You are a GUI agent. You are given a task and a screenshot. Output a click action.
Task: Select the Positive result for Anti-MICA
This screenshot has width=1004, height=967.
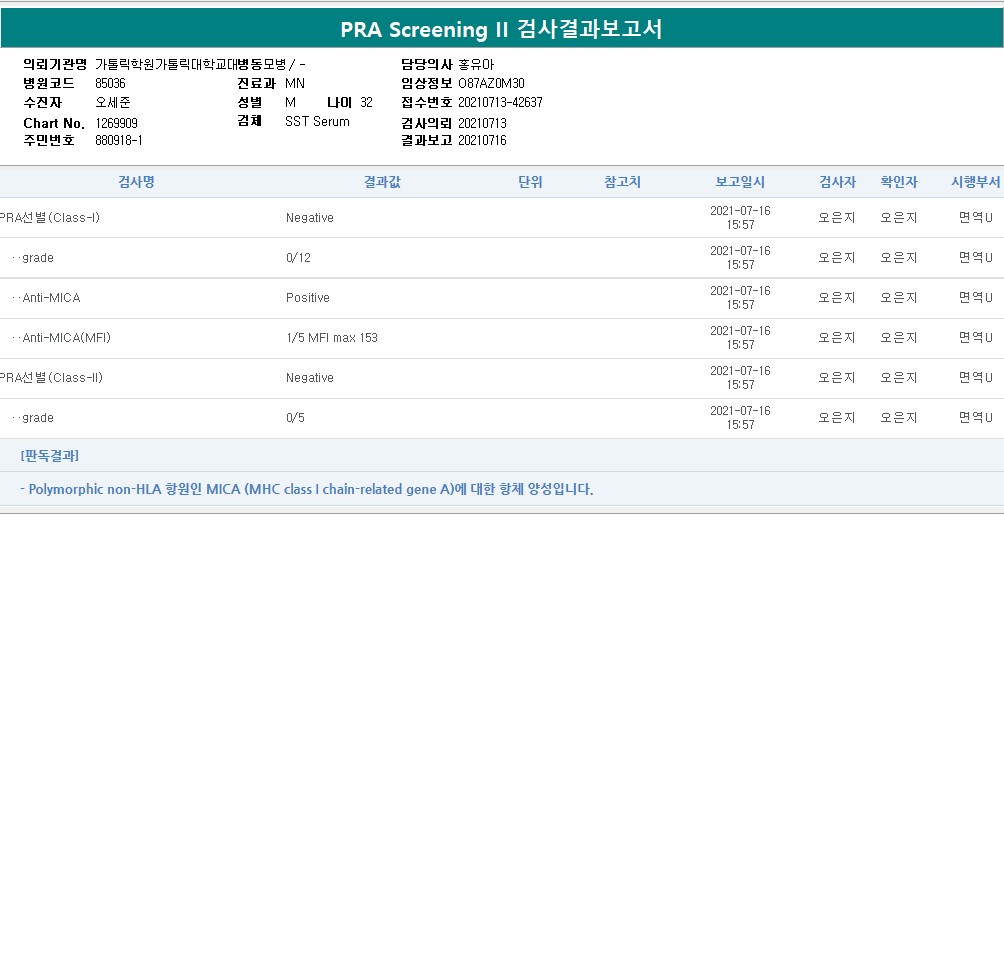pos(308,298)
